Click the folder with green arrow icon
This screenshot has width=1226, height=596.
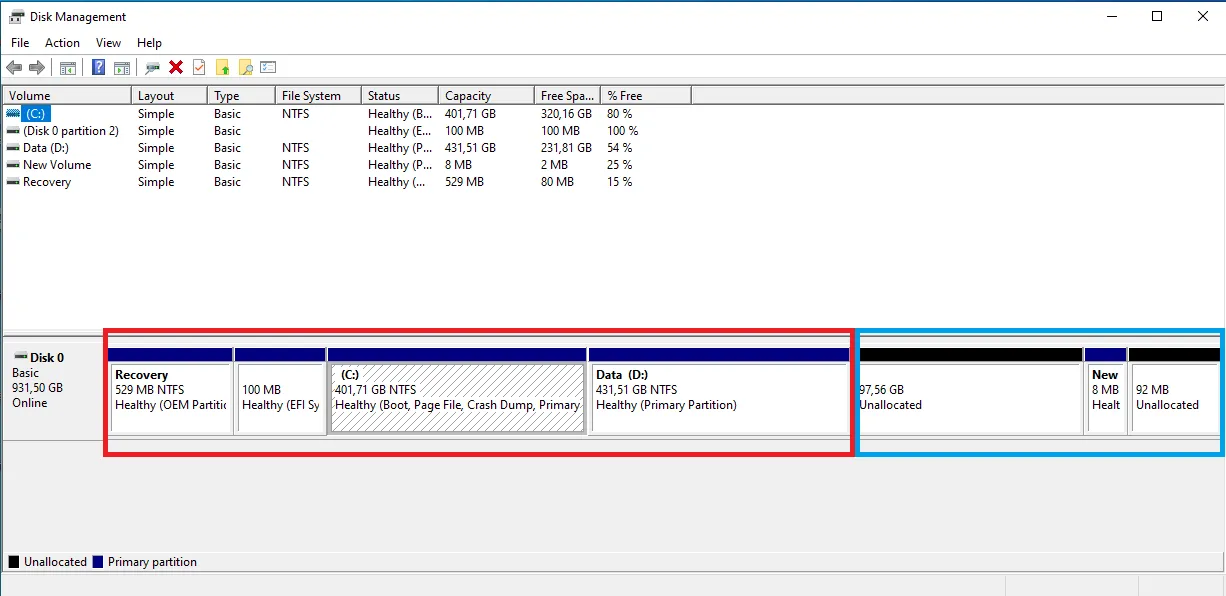(222, 68)
